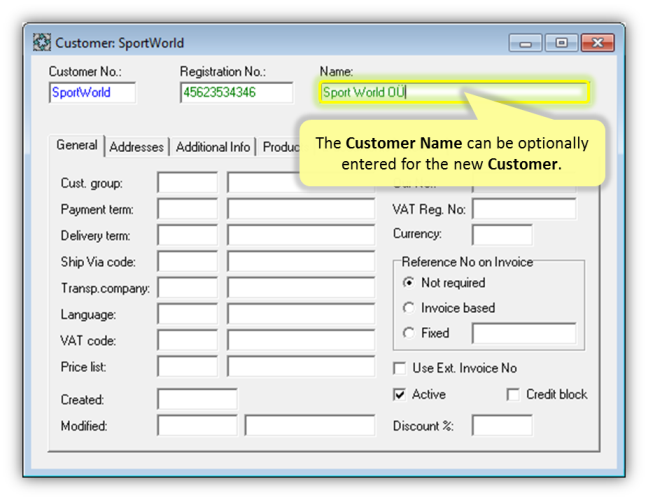Screen dimensions: 648x500
Task: Click the Price list description field
Action: tap(301, 366)
